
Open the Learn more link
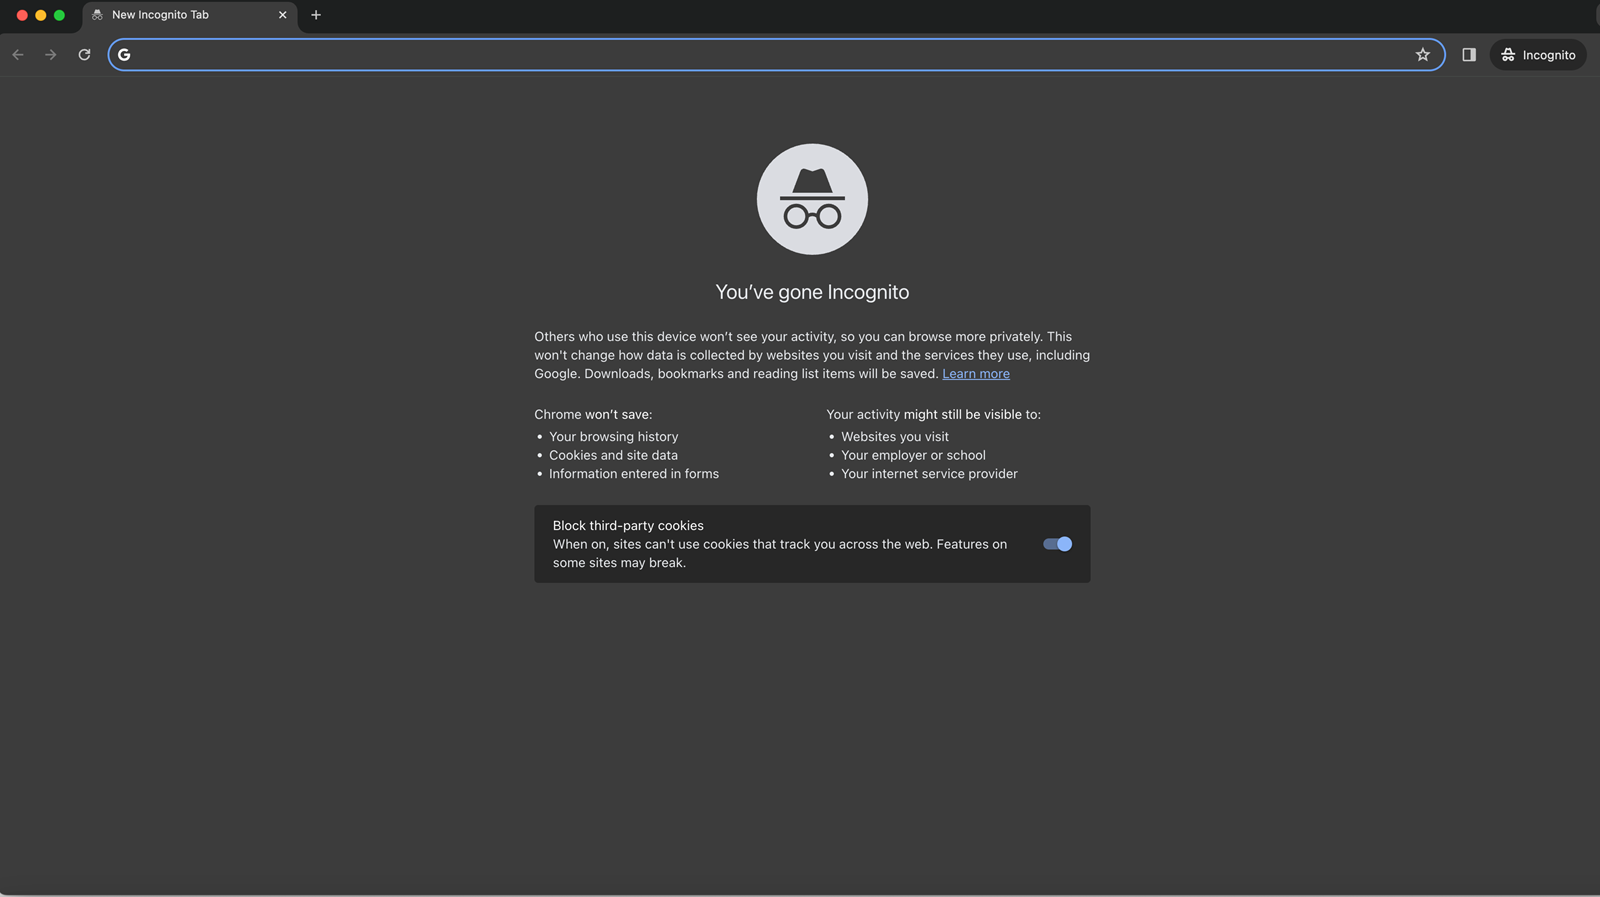pos(976,374)
